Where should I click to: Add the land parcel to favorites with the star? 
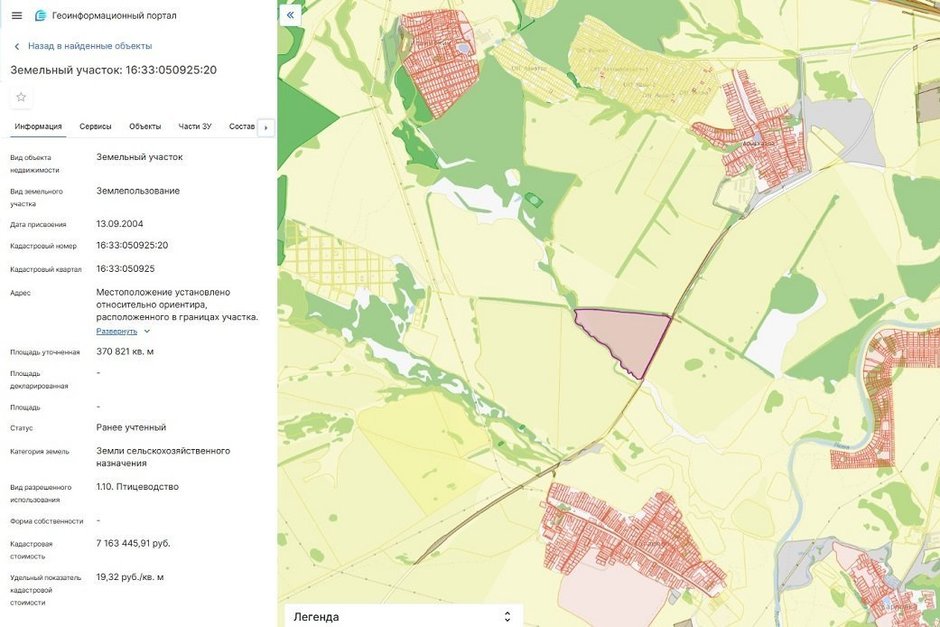click(x=21, y=97)
